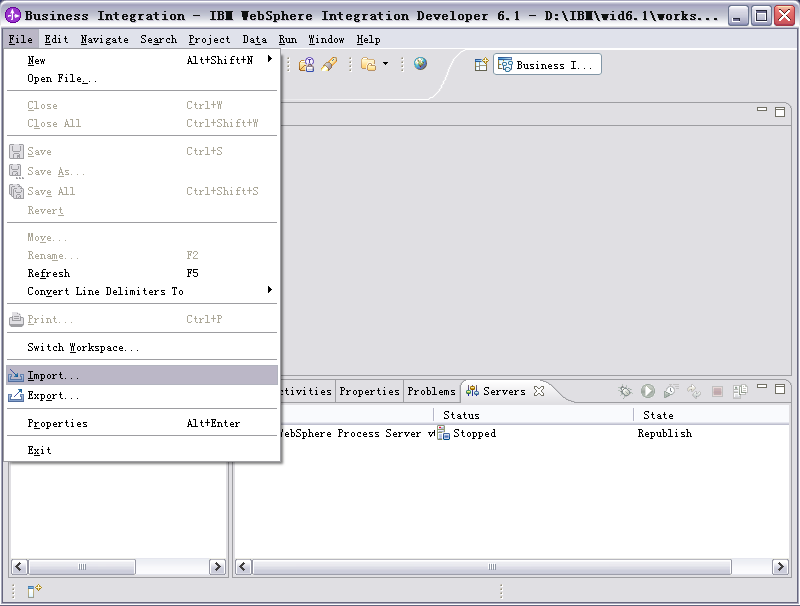
Task: Open the globe web browser icon
Action: (420, 64)
